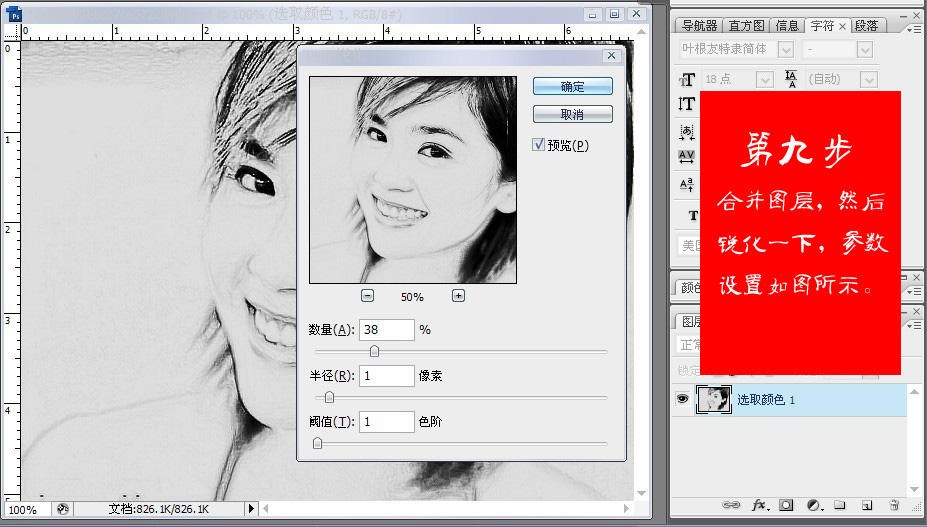Click the leading icon in Character panel

791,79
